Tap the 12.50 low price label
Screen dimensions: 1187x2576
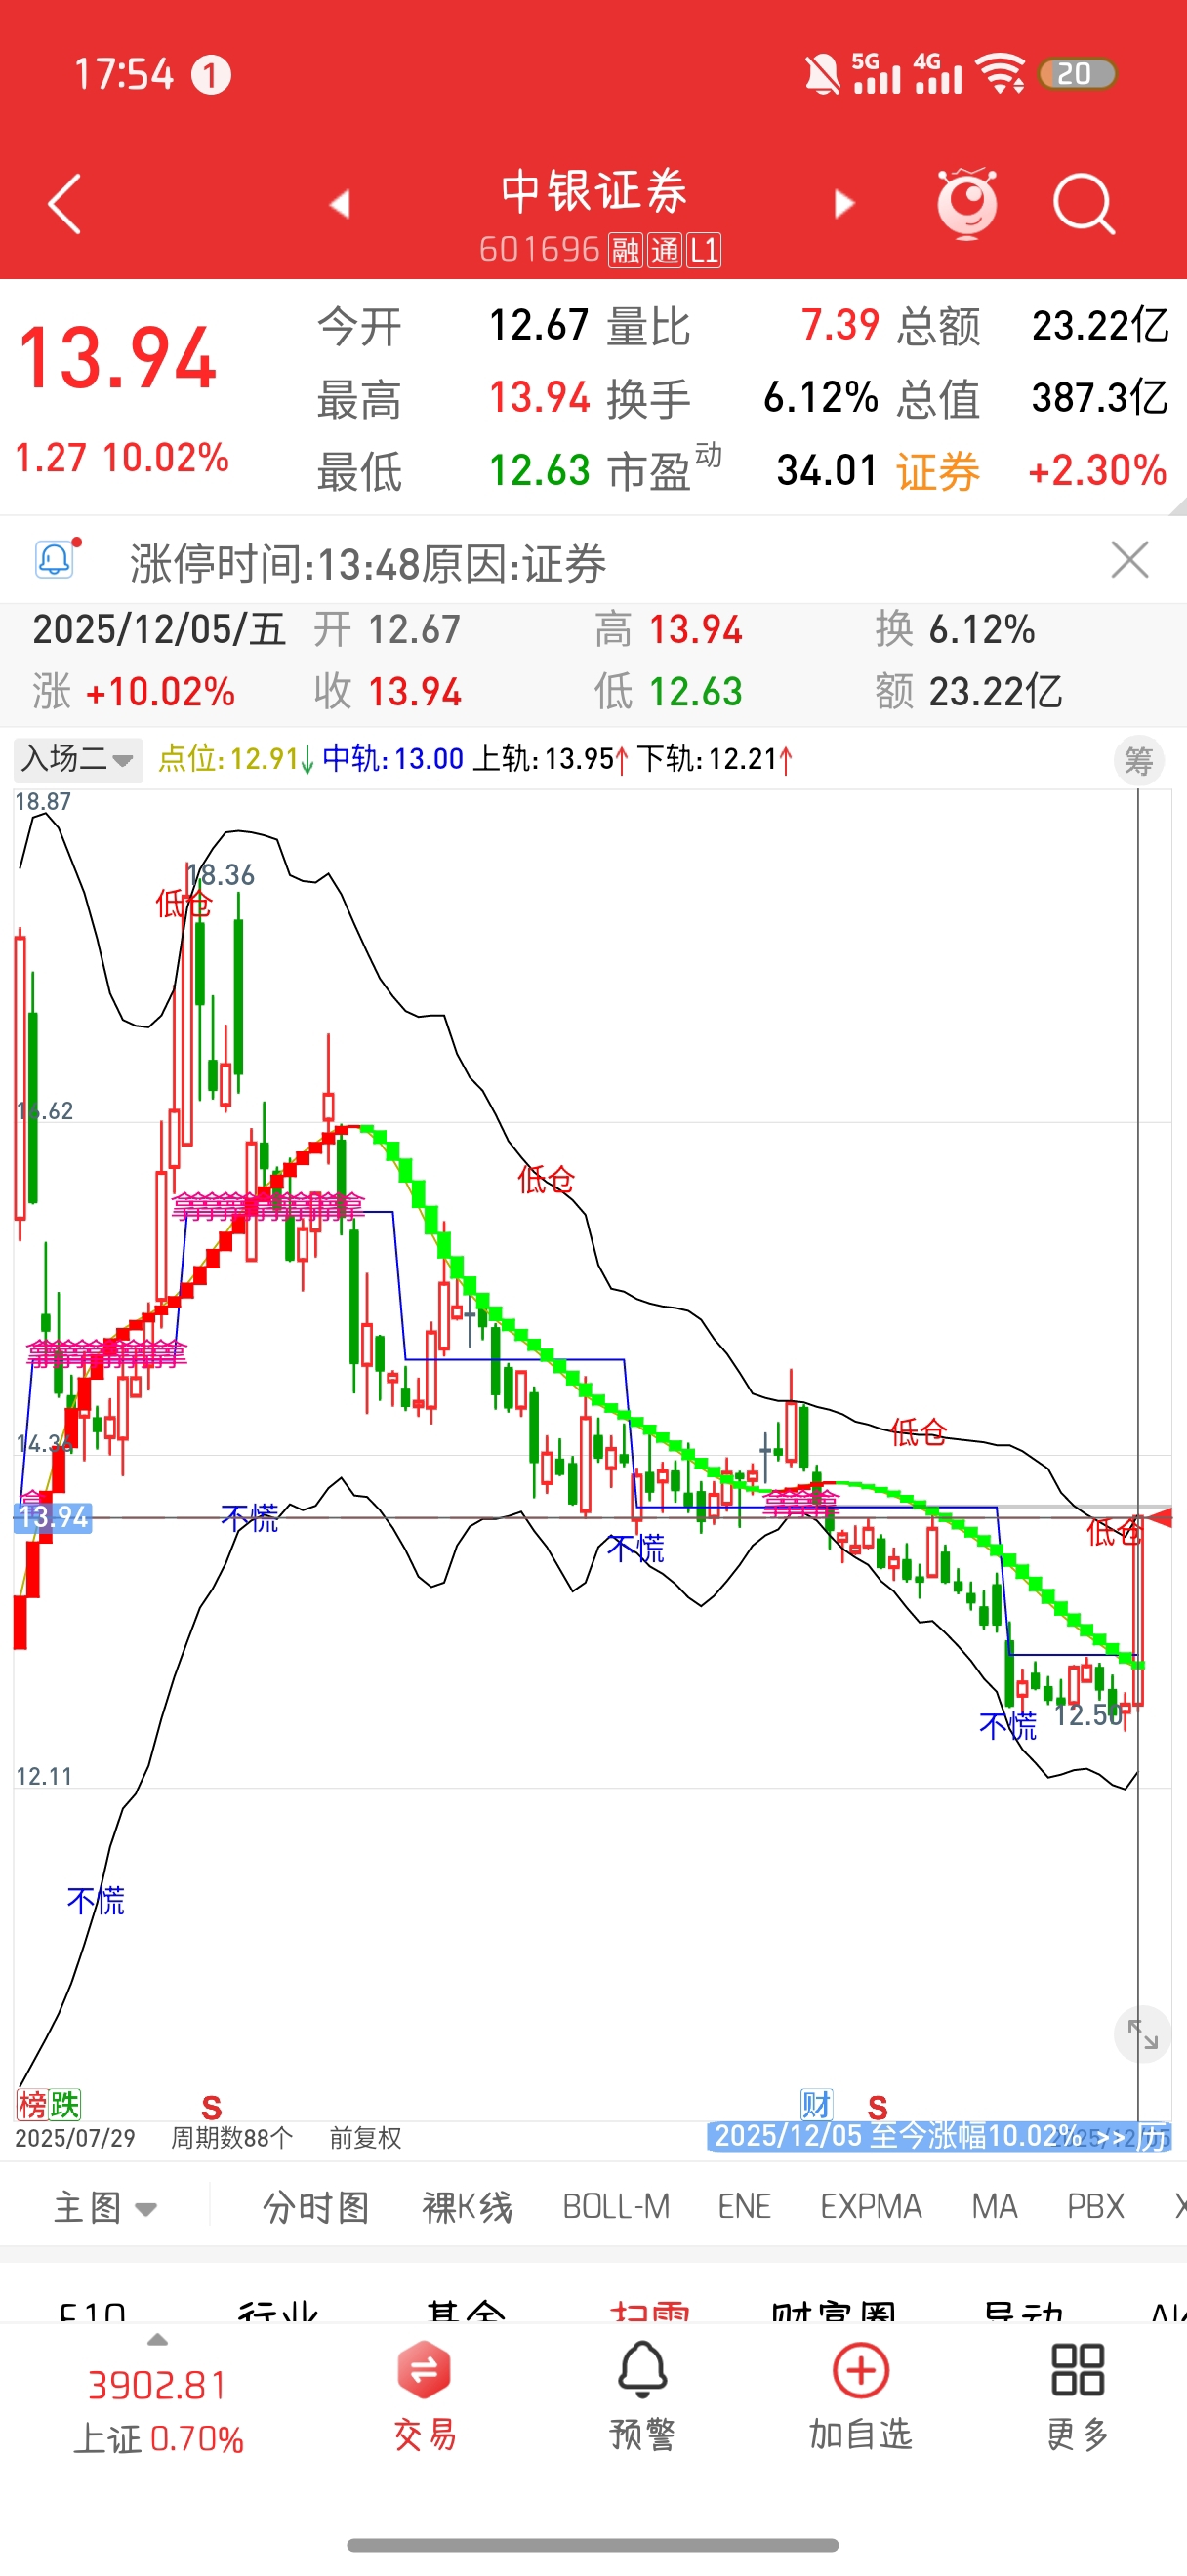coord(1089,1715)
